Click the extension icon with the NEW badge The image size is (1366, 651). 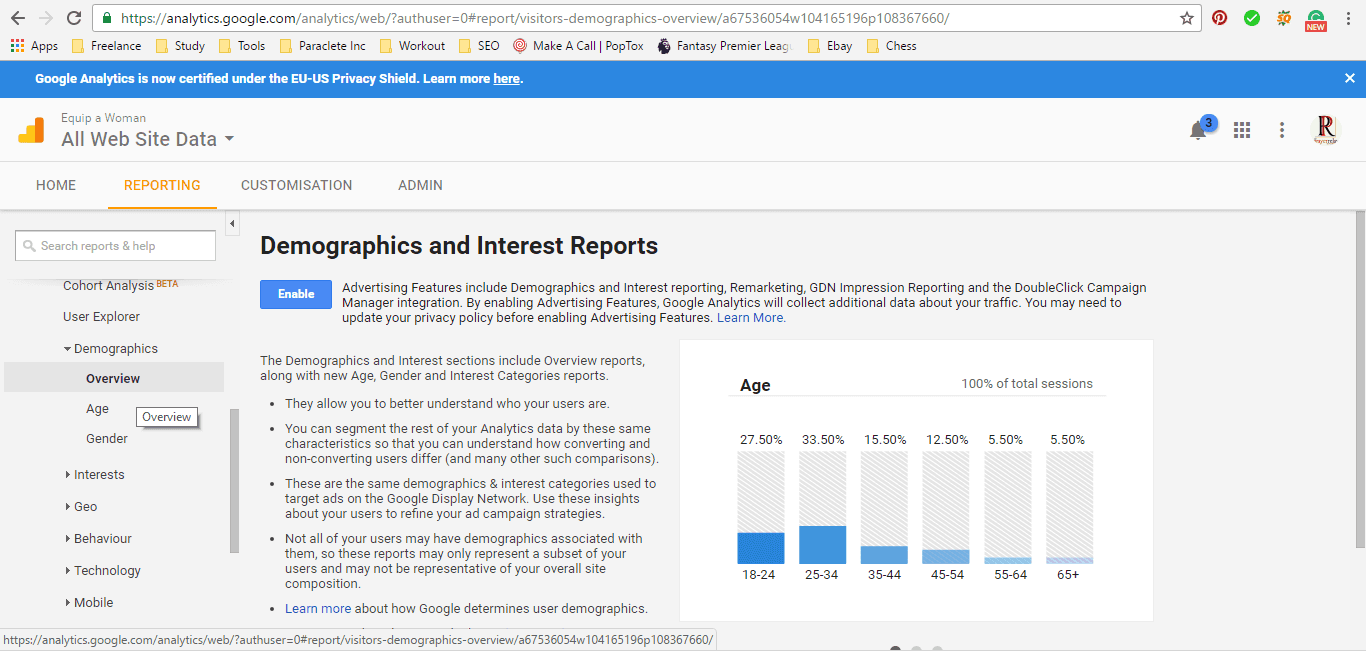click(1315, 17)
